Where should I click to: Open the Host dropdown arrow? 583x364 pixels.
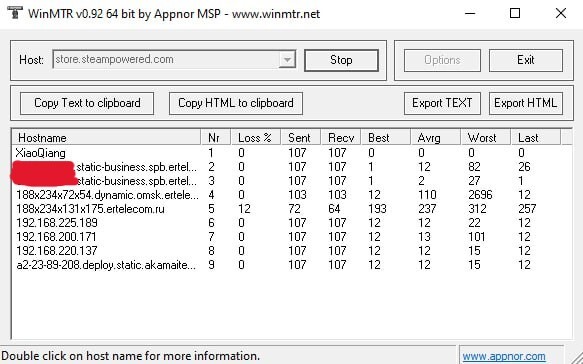pos(287,59)
